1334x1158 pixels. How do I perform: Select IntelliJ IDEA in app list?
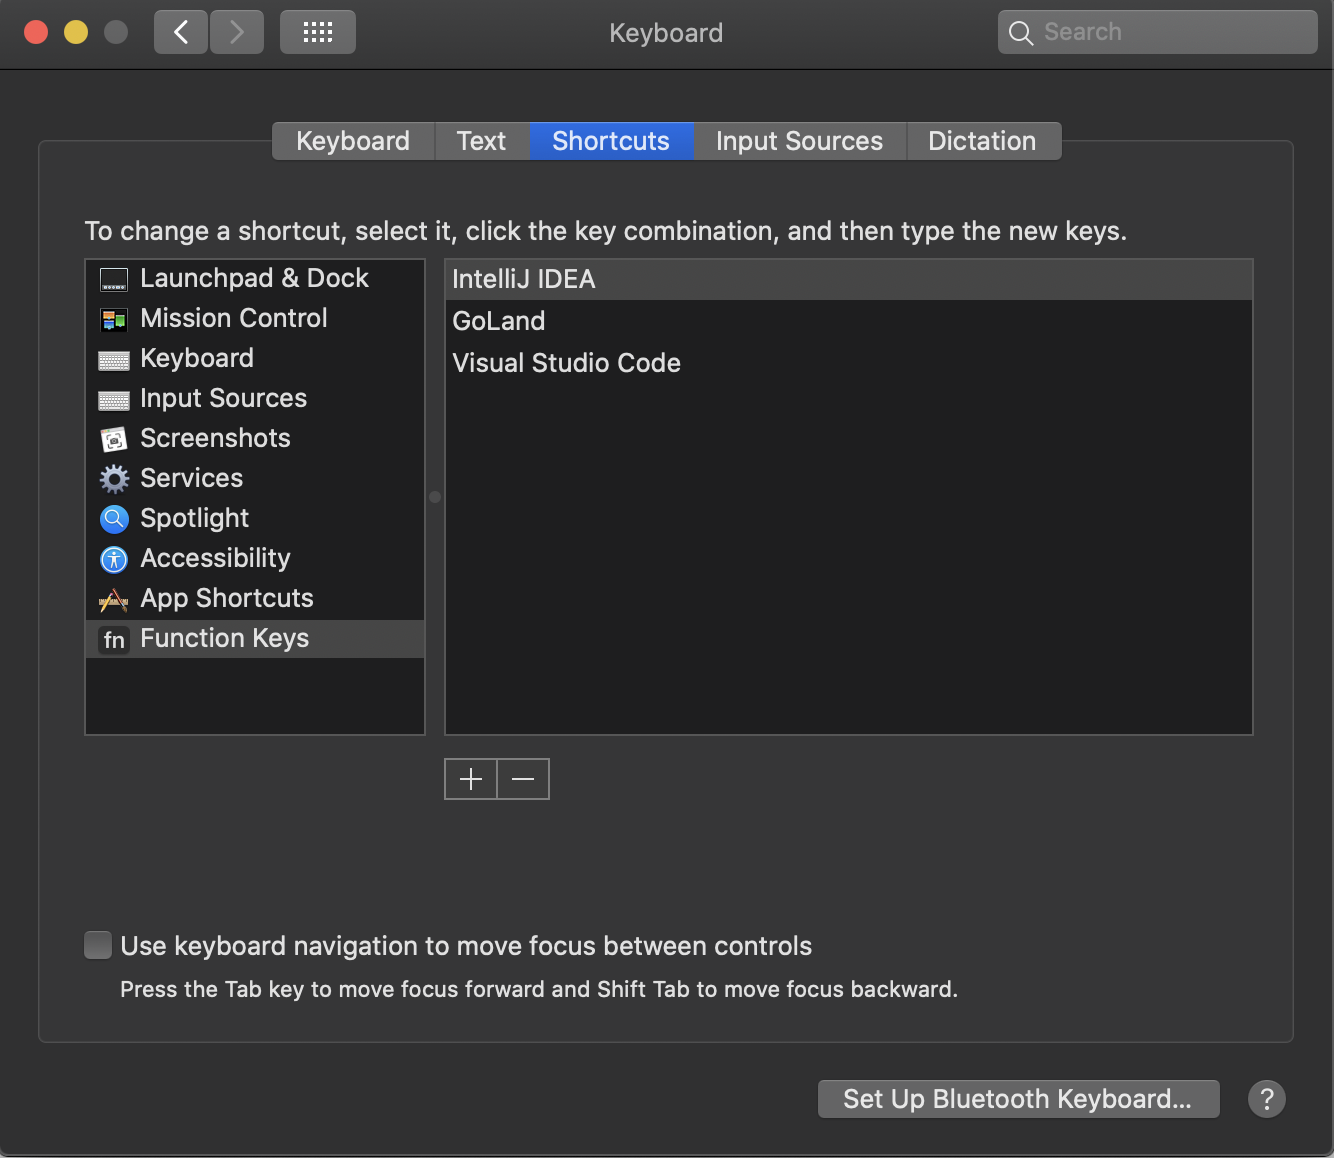coord(849,279)
